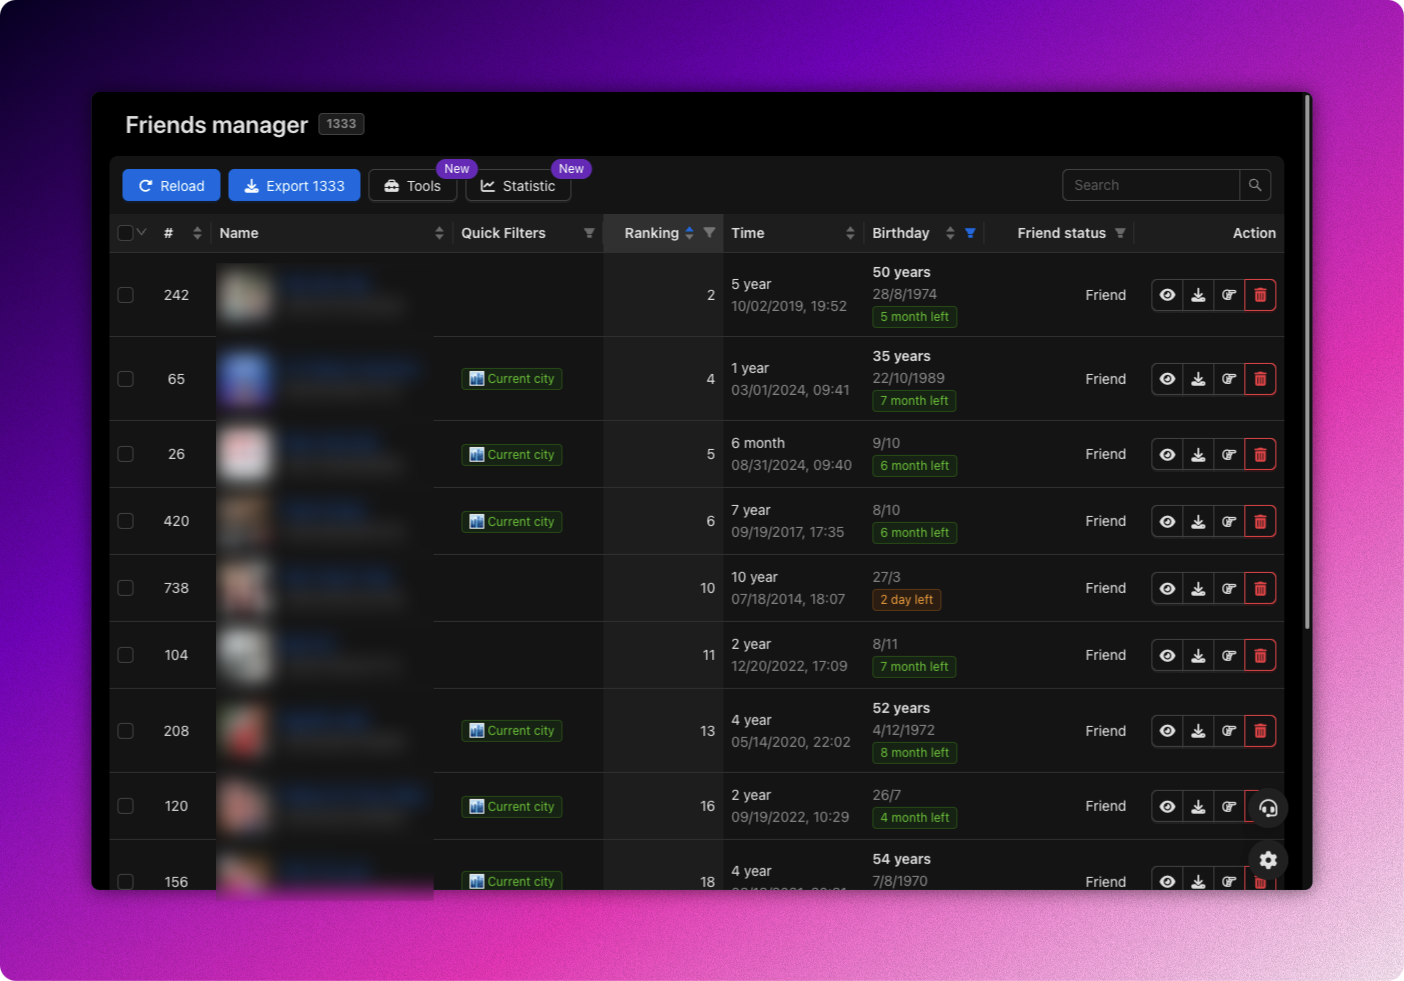Open the Birthday column filter
Image resolution: width=1404 pixels, height=981 pixels.
(x=970, y=233)
